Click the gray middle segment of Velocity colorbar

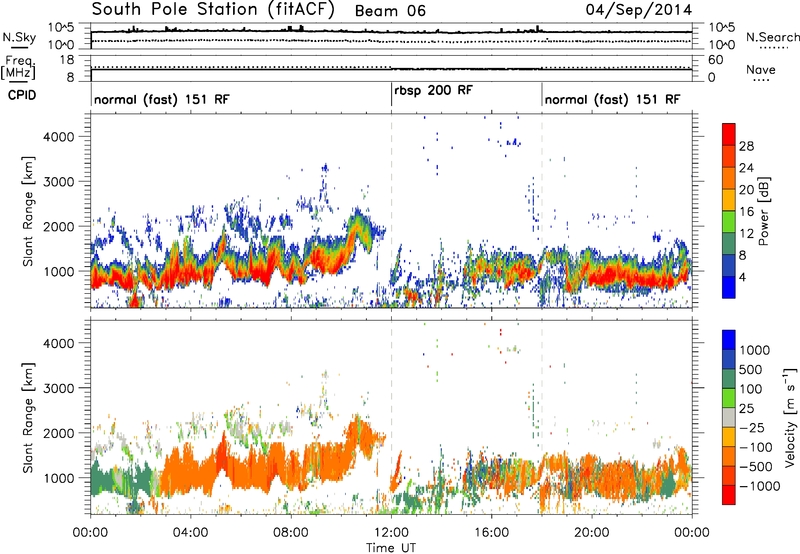point(729,417)
